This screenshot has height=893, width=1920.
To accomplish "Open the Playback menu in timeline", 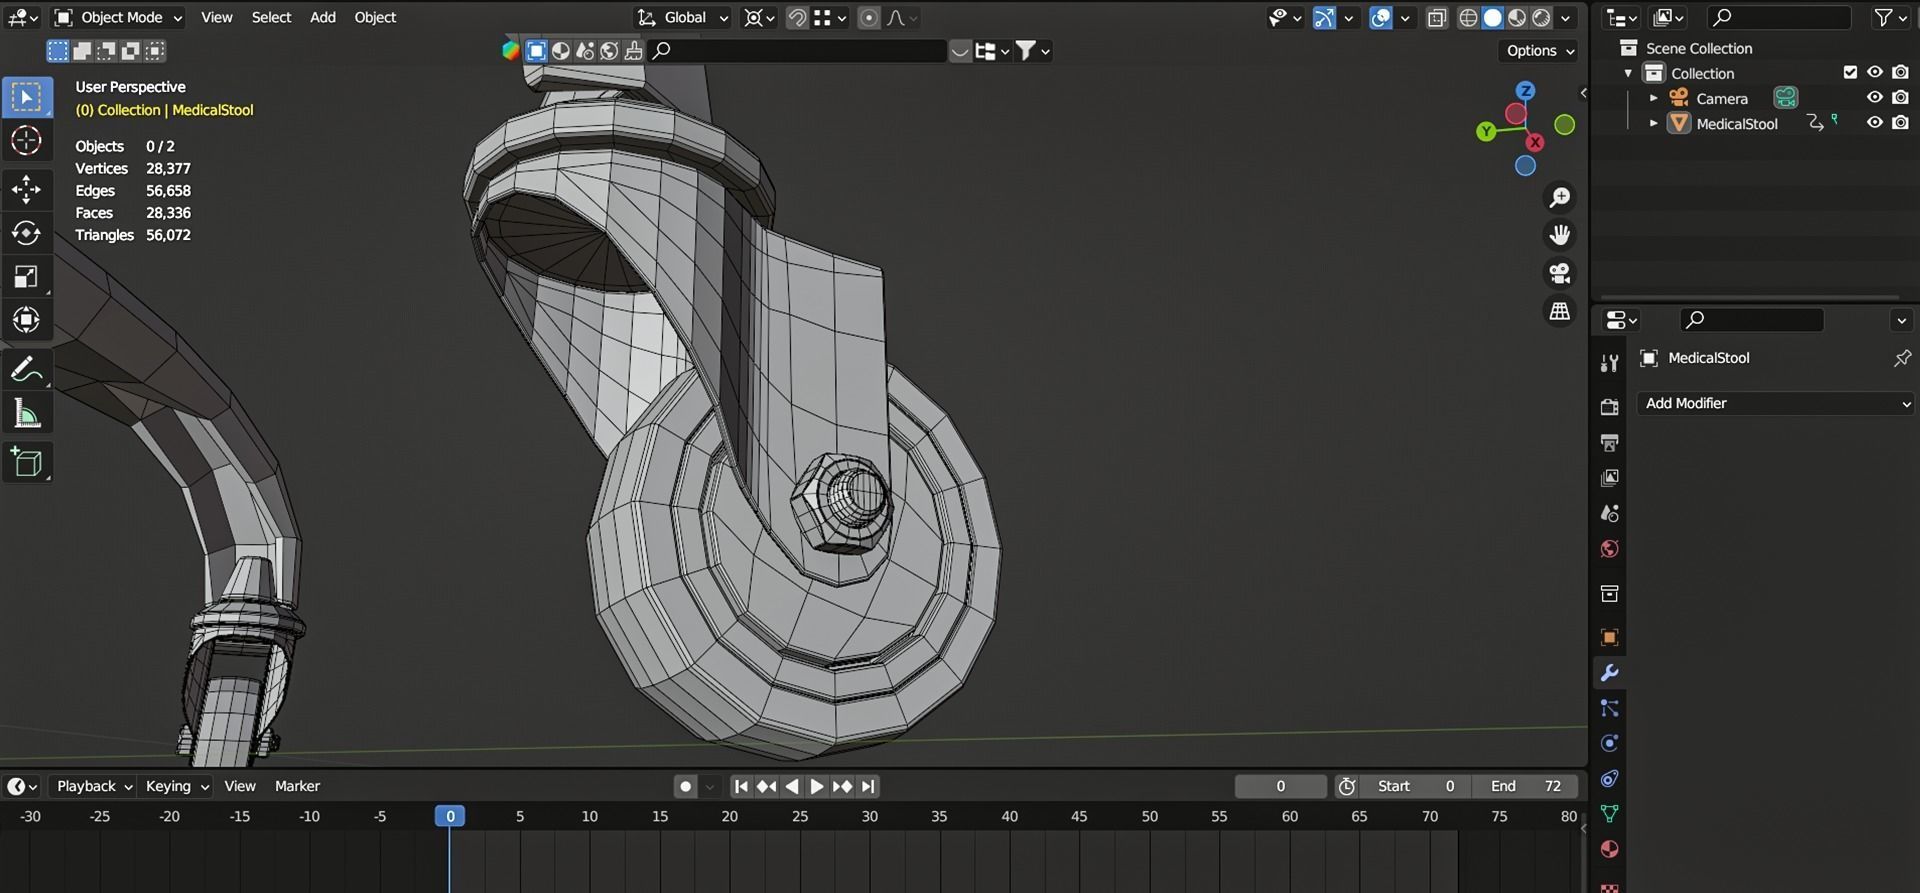I will pos(94,786).
